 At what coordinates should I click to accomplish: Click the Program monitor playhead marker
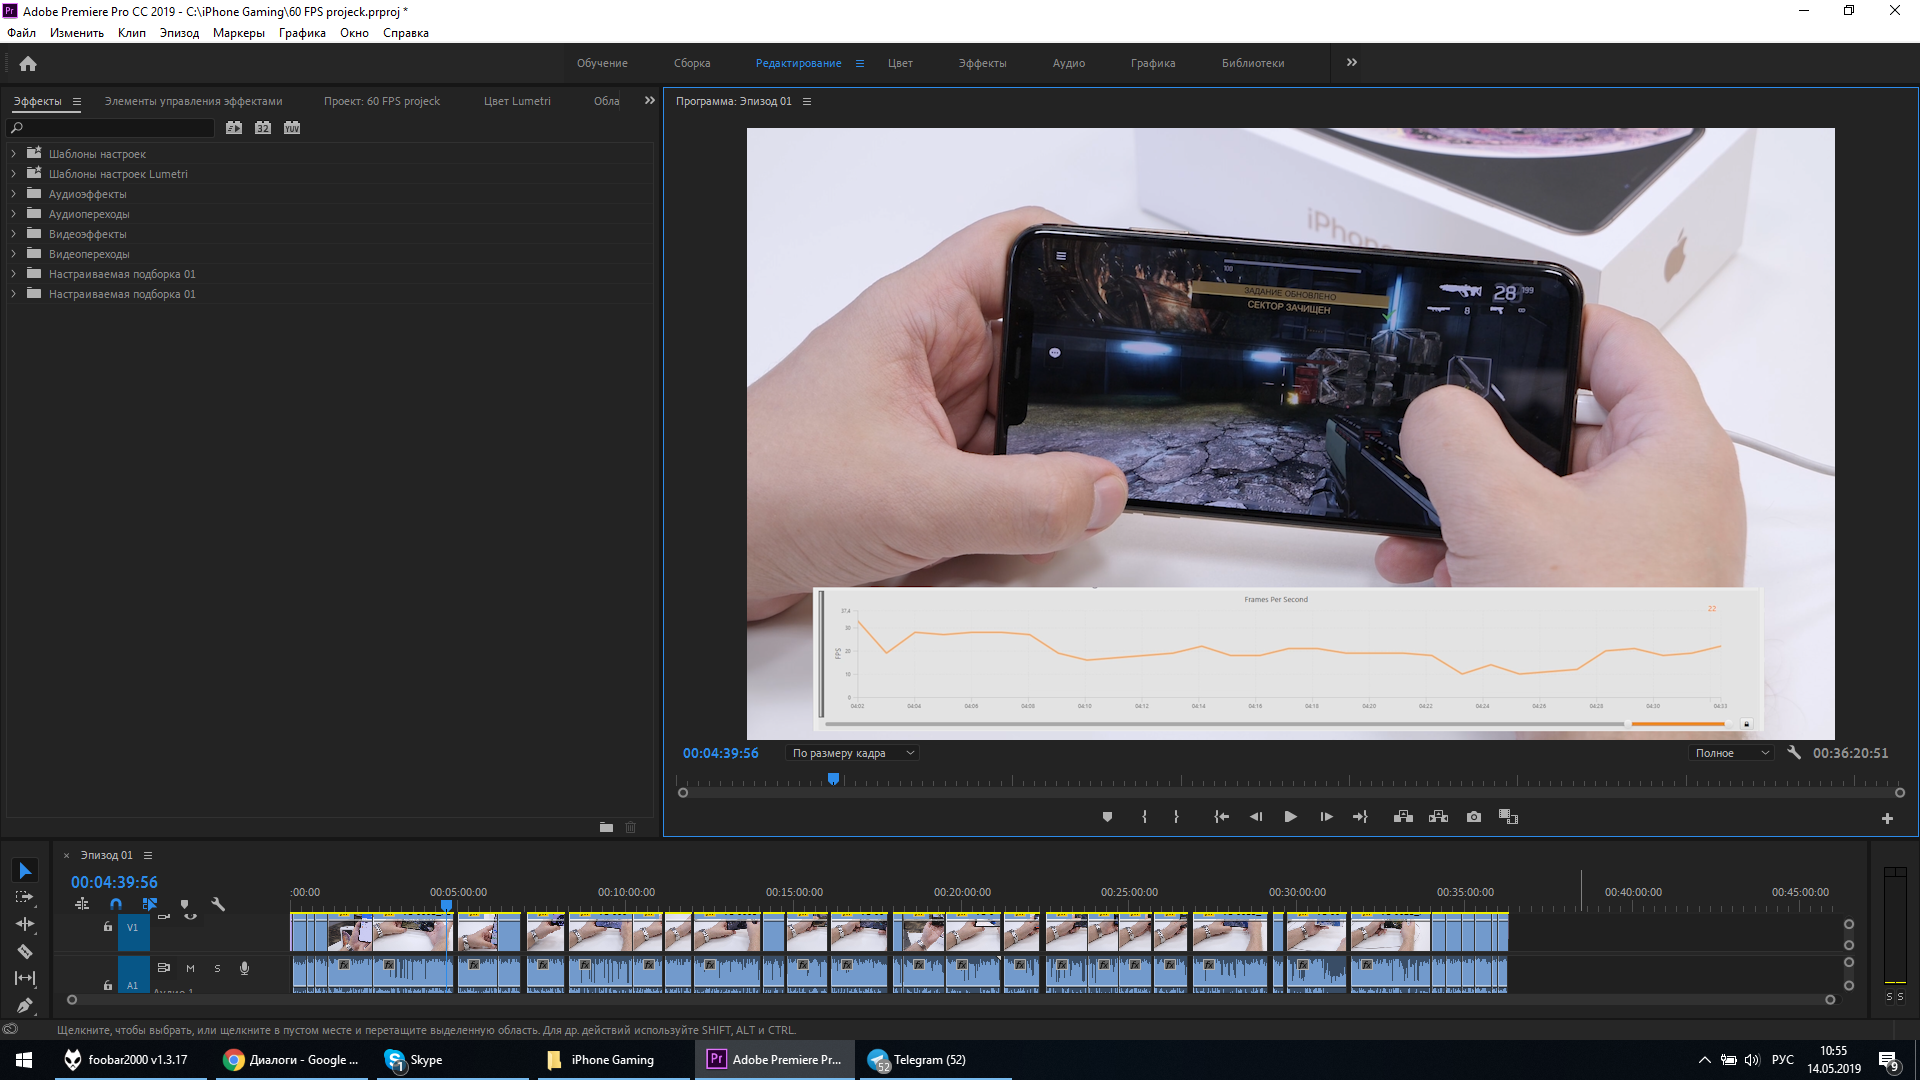[x=833, y=779]
